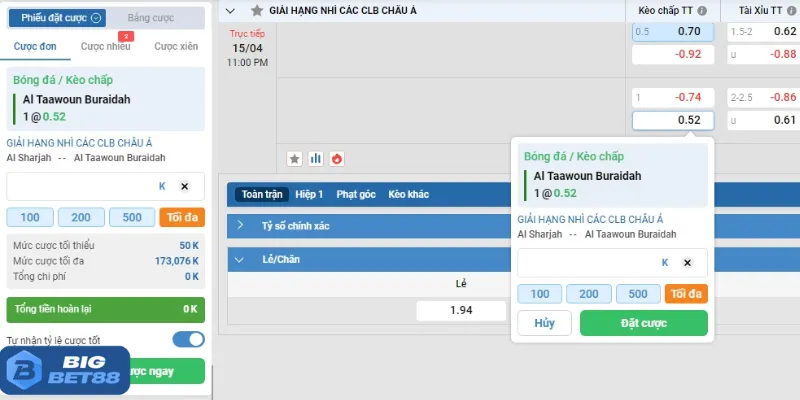Click the -0.74 handicap odds
800x400 pixels.
pyautogui.click(x=673, y=97)
